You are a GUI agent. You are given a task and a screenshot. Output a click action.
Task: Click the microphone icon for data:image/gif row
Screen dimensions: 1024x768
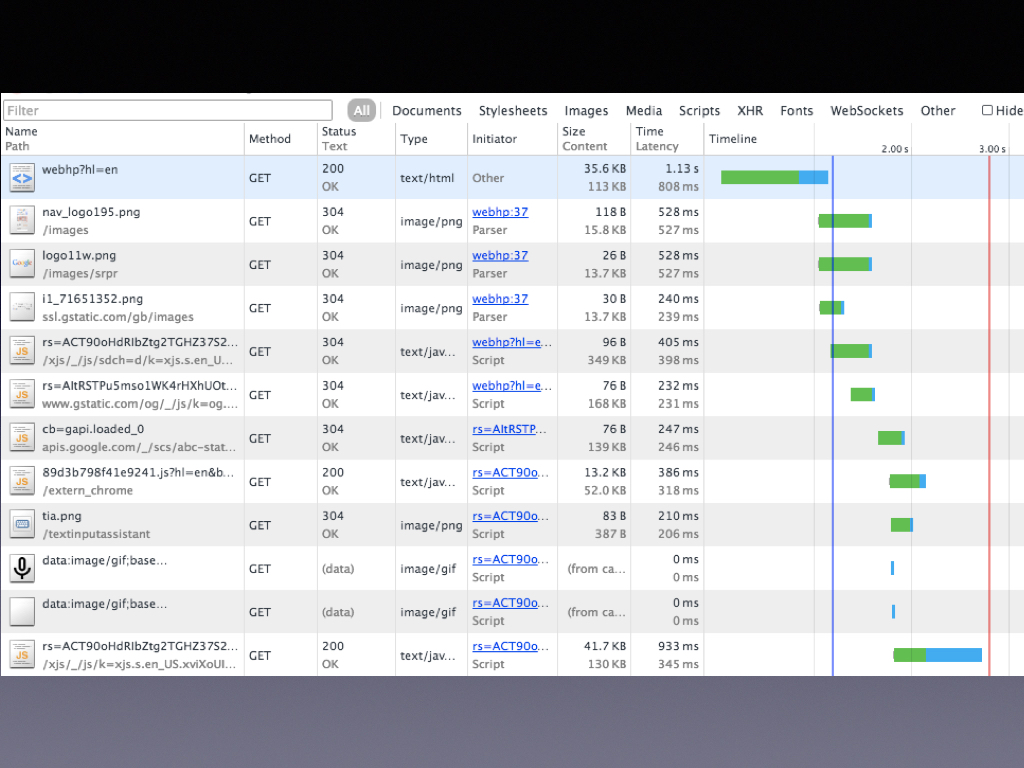pyautogui.click(x=22, y=568)
